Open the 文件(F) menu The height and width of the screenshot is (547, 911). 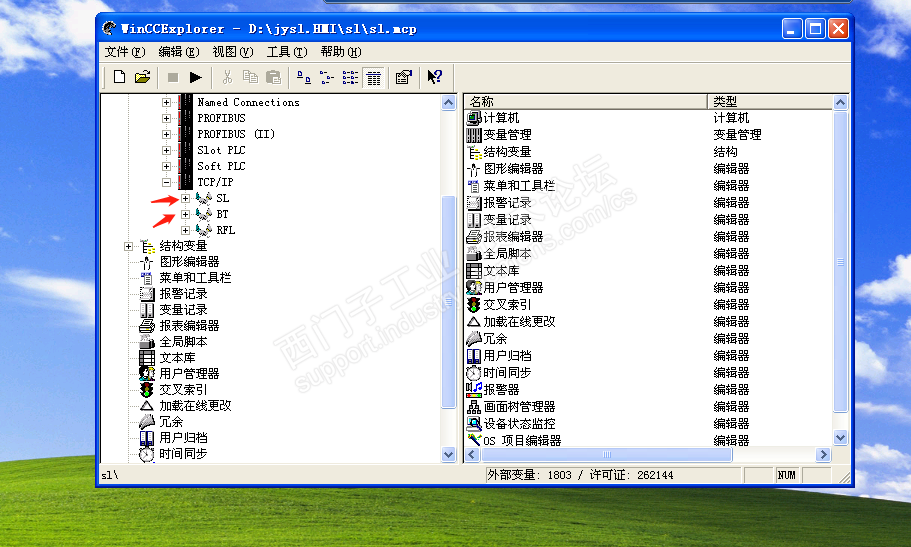tap(124, 52)
